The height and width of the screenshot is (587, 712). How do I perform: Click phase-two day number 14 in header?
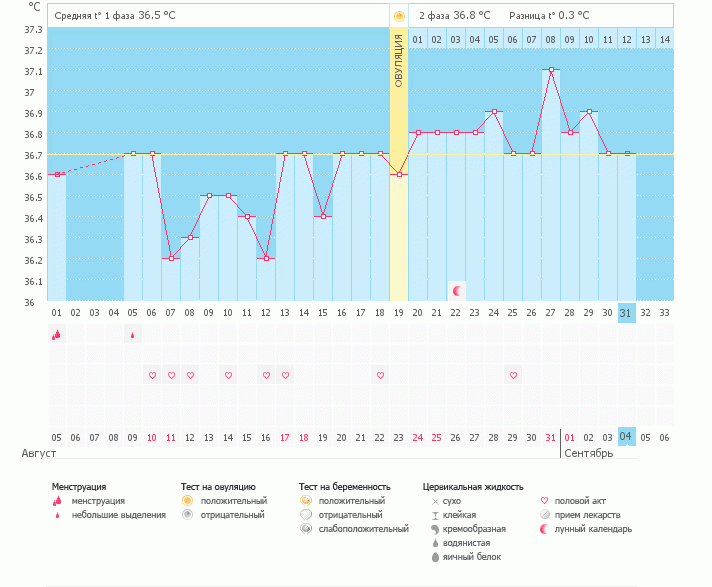click(x=665, y=40)
